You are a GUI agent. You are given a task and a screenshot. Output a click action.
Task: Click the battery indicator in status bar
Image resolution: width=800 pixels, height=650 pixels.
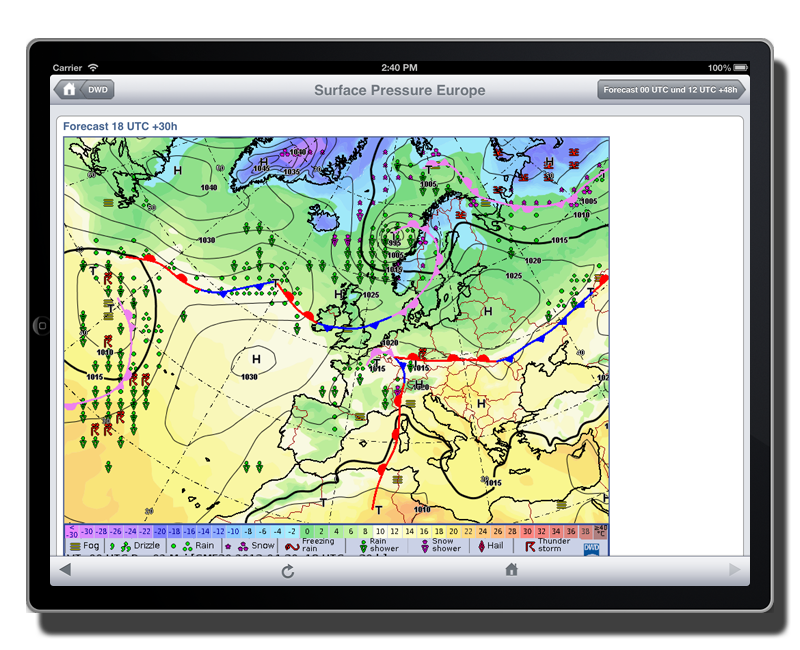tap(739, 68)
